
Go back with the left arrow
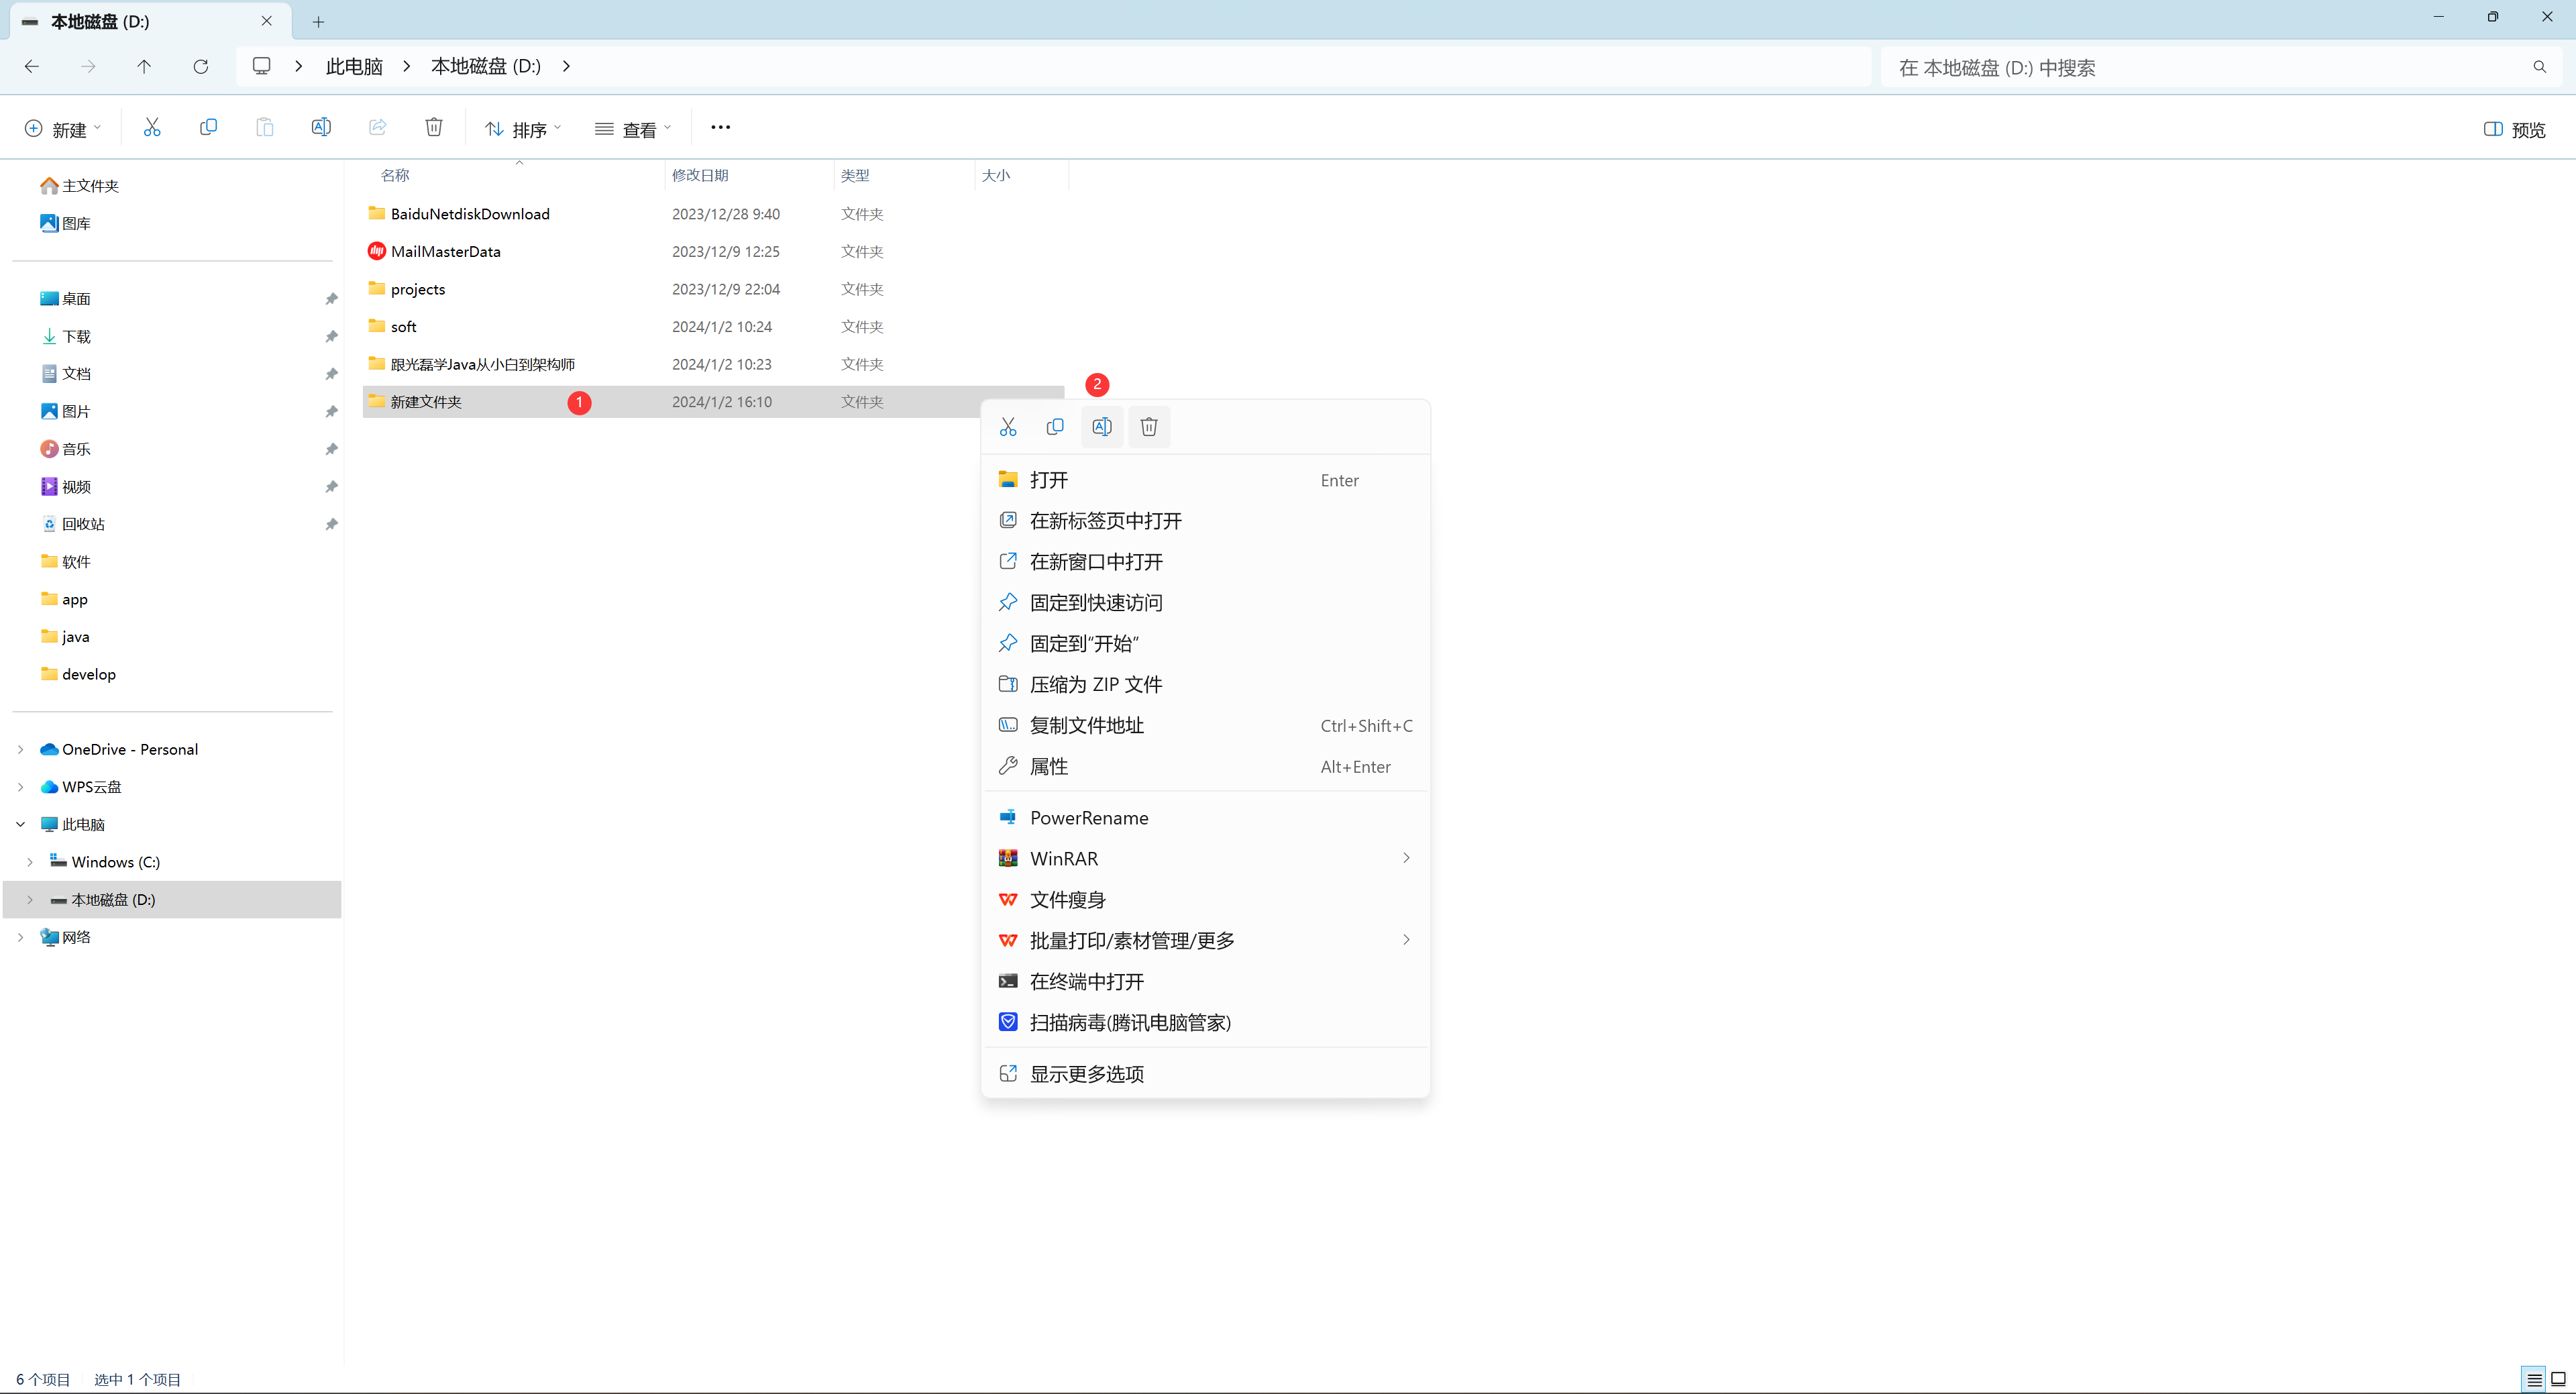(32, 66)
